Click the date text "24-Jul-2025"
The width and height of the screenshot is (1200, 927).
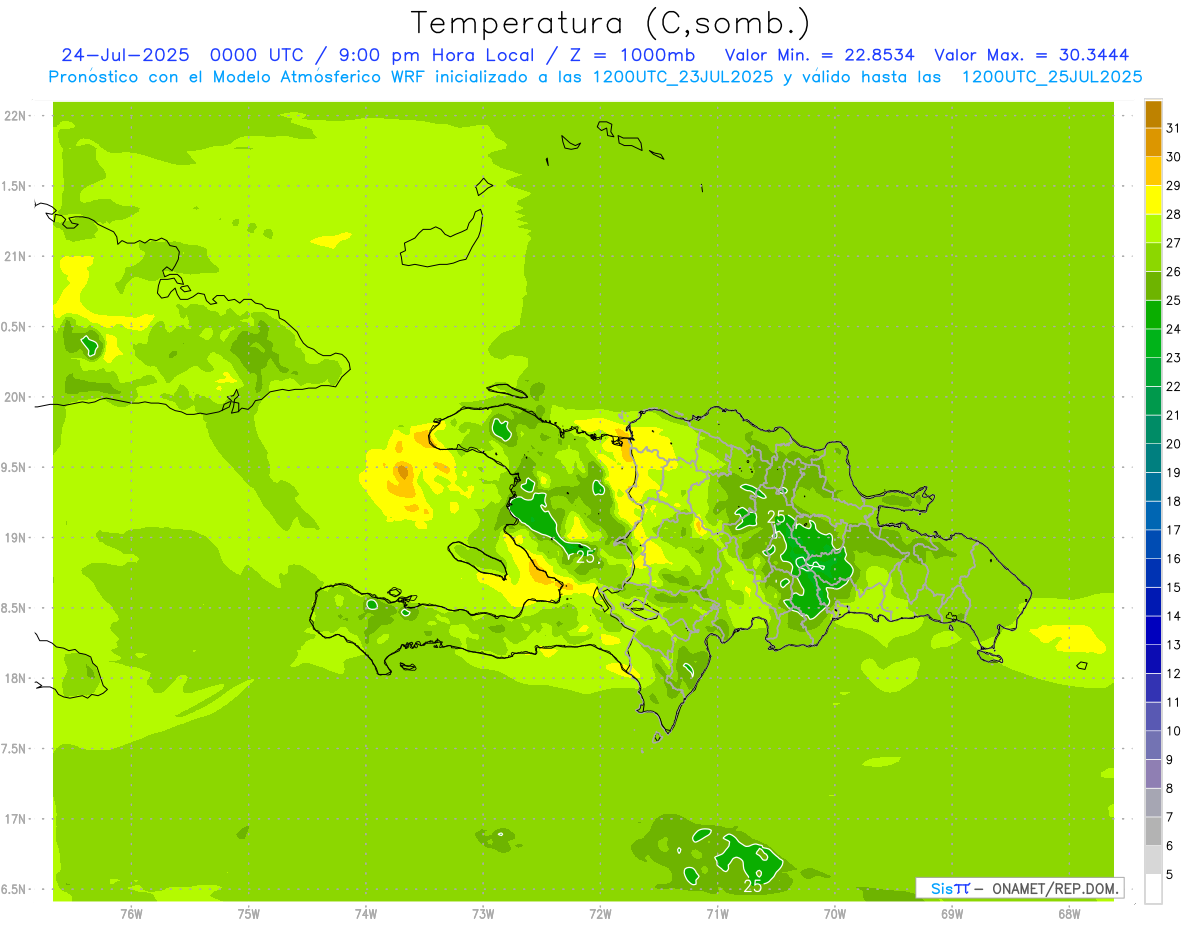124,55
